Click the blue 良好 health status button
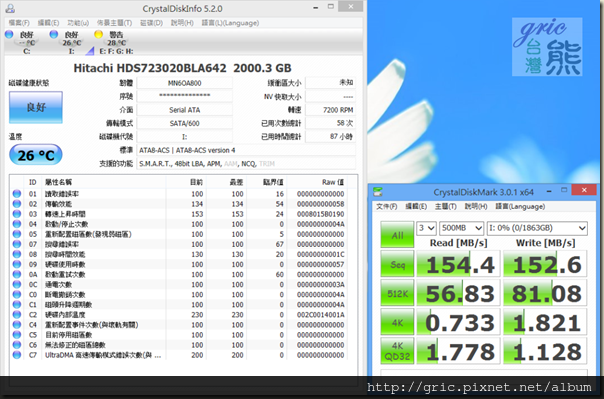This screenshot has width=604, height=399. [x=36, y=107]
